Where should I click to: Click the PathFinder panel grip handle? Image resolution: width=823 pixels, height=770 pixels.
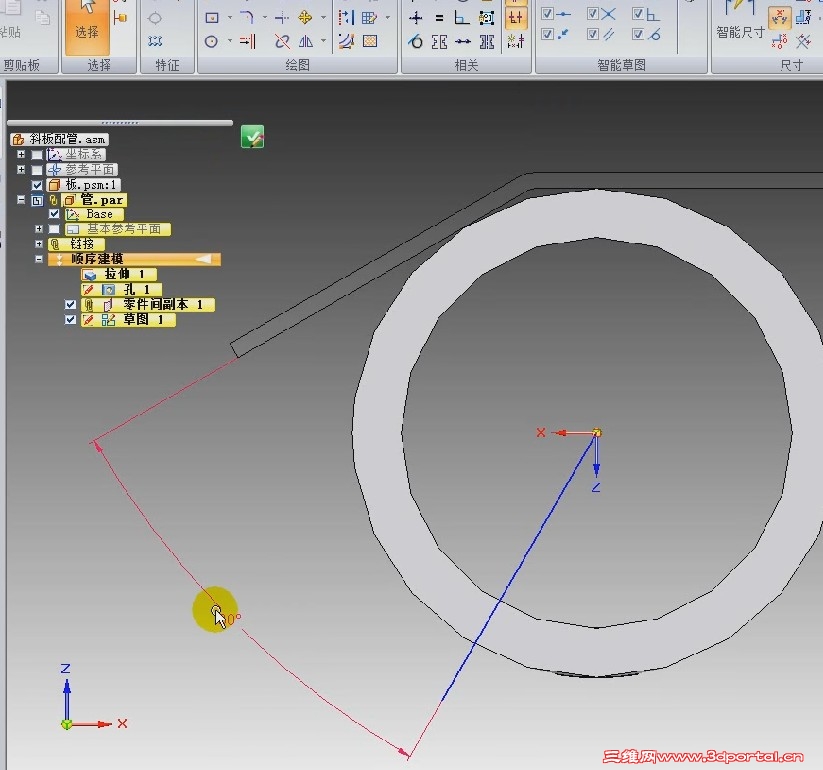click(120, 123)
